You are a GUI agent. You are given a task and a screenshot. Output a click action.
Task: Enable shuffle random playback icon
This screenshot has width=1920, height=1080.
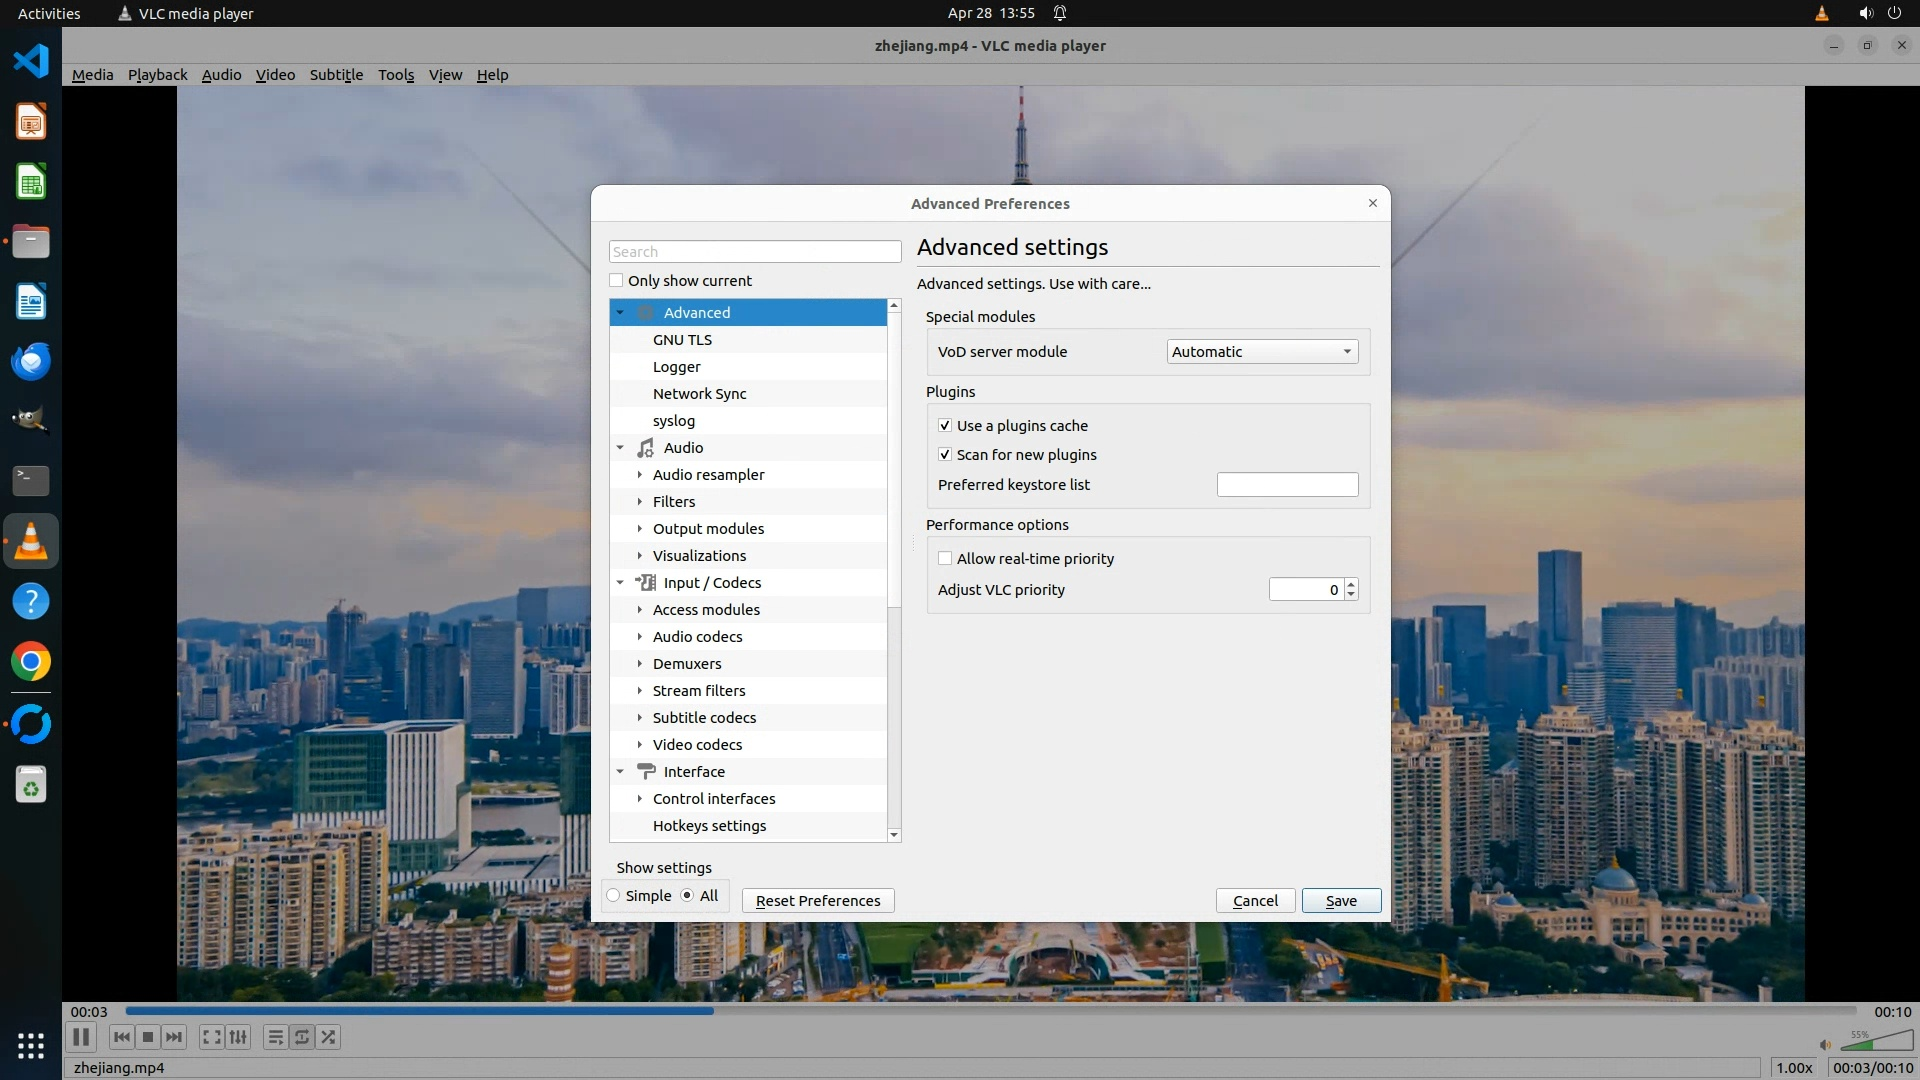(328, 1037)
